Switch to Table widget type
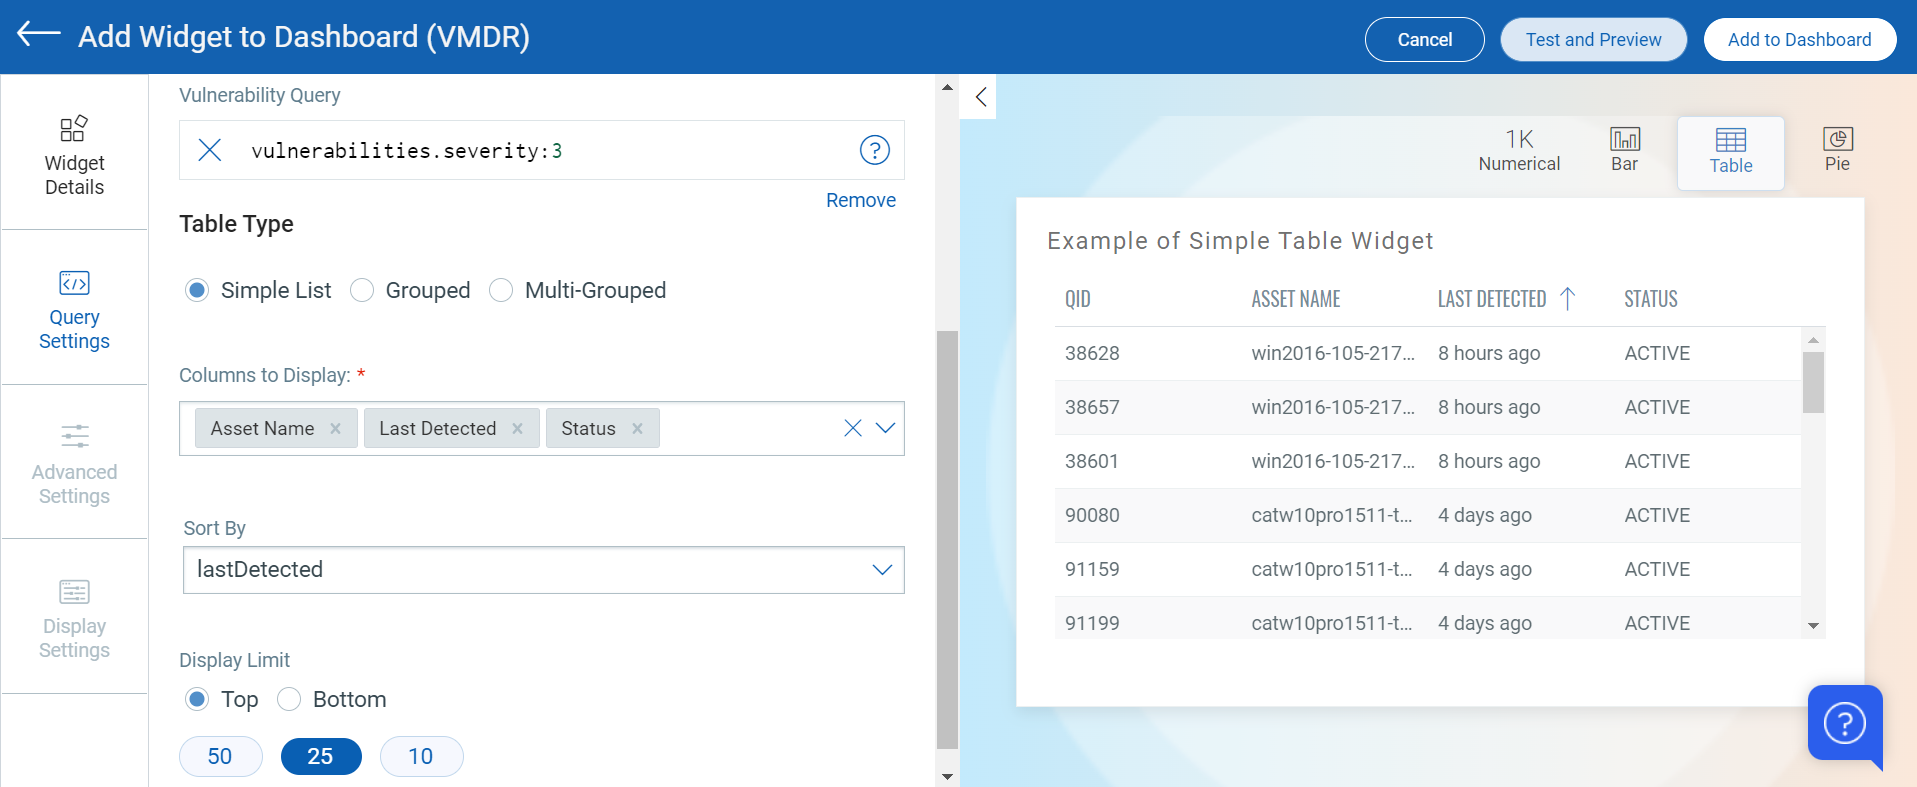Viewport: 1917px width, 787px height. [1730, 153]
